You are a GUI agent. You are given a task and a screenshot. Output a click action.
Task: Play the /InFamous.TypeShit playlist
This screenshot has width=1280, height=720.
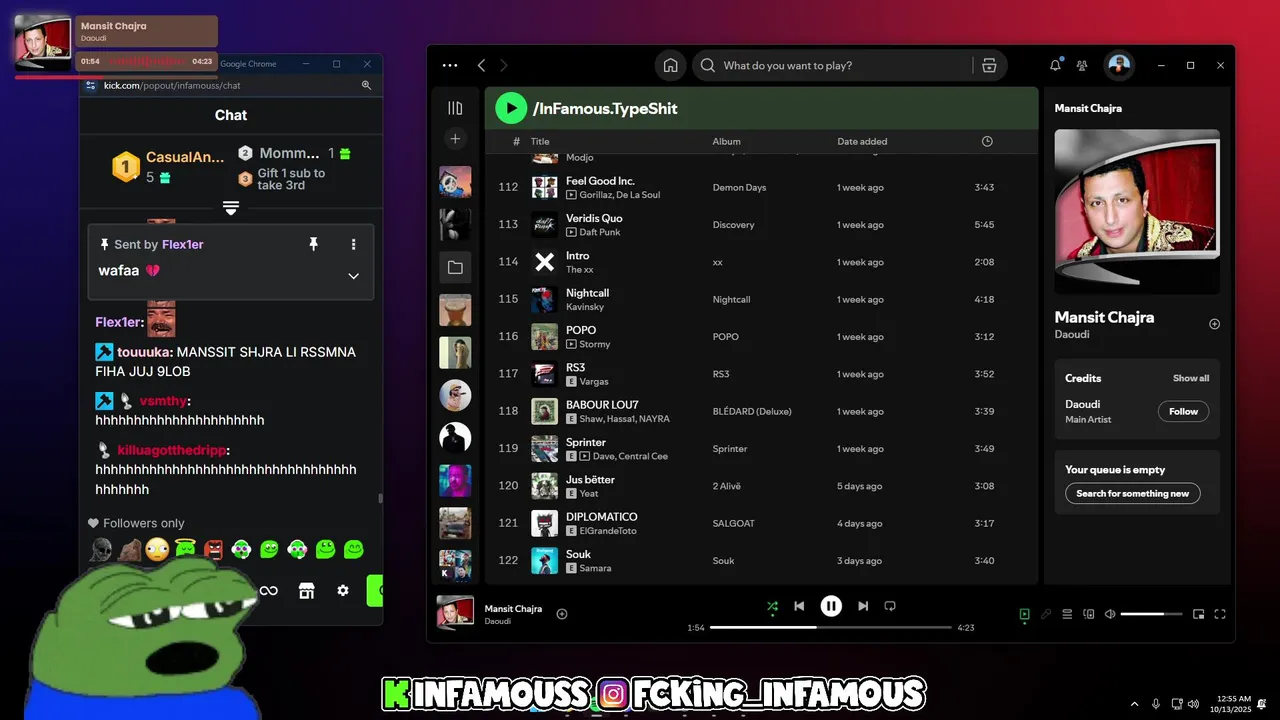pyautogui.click(x=511, y=108)
